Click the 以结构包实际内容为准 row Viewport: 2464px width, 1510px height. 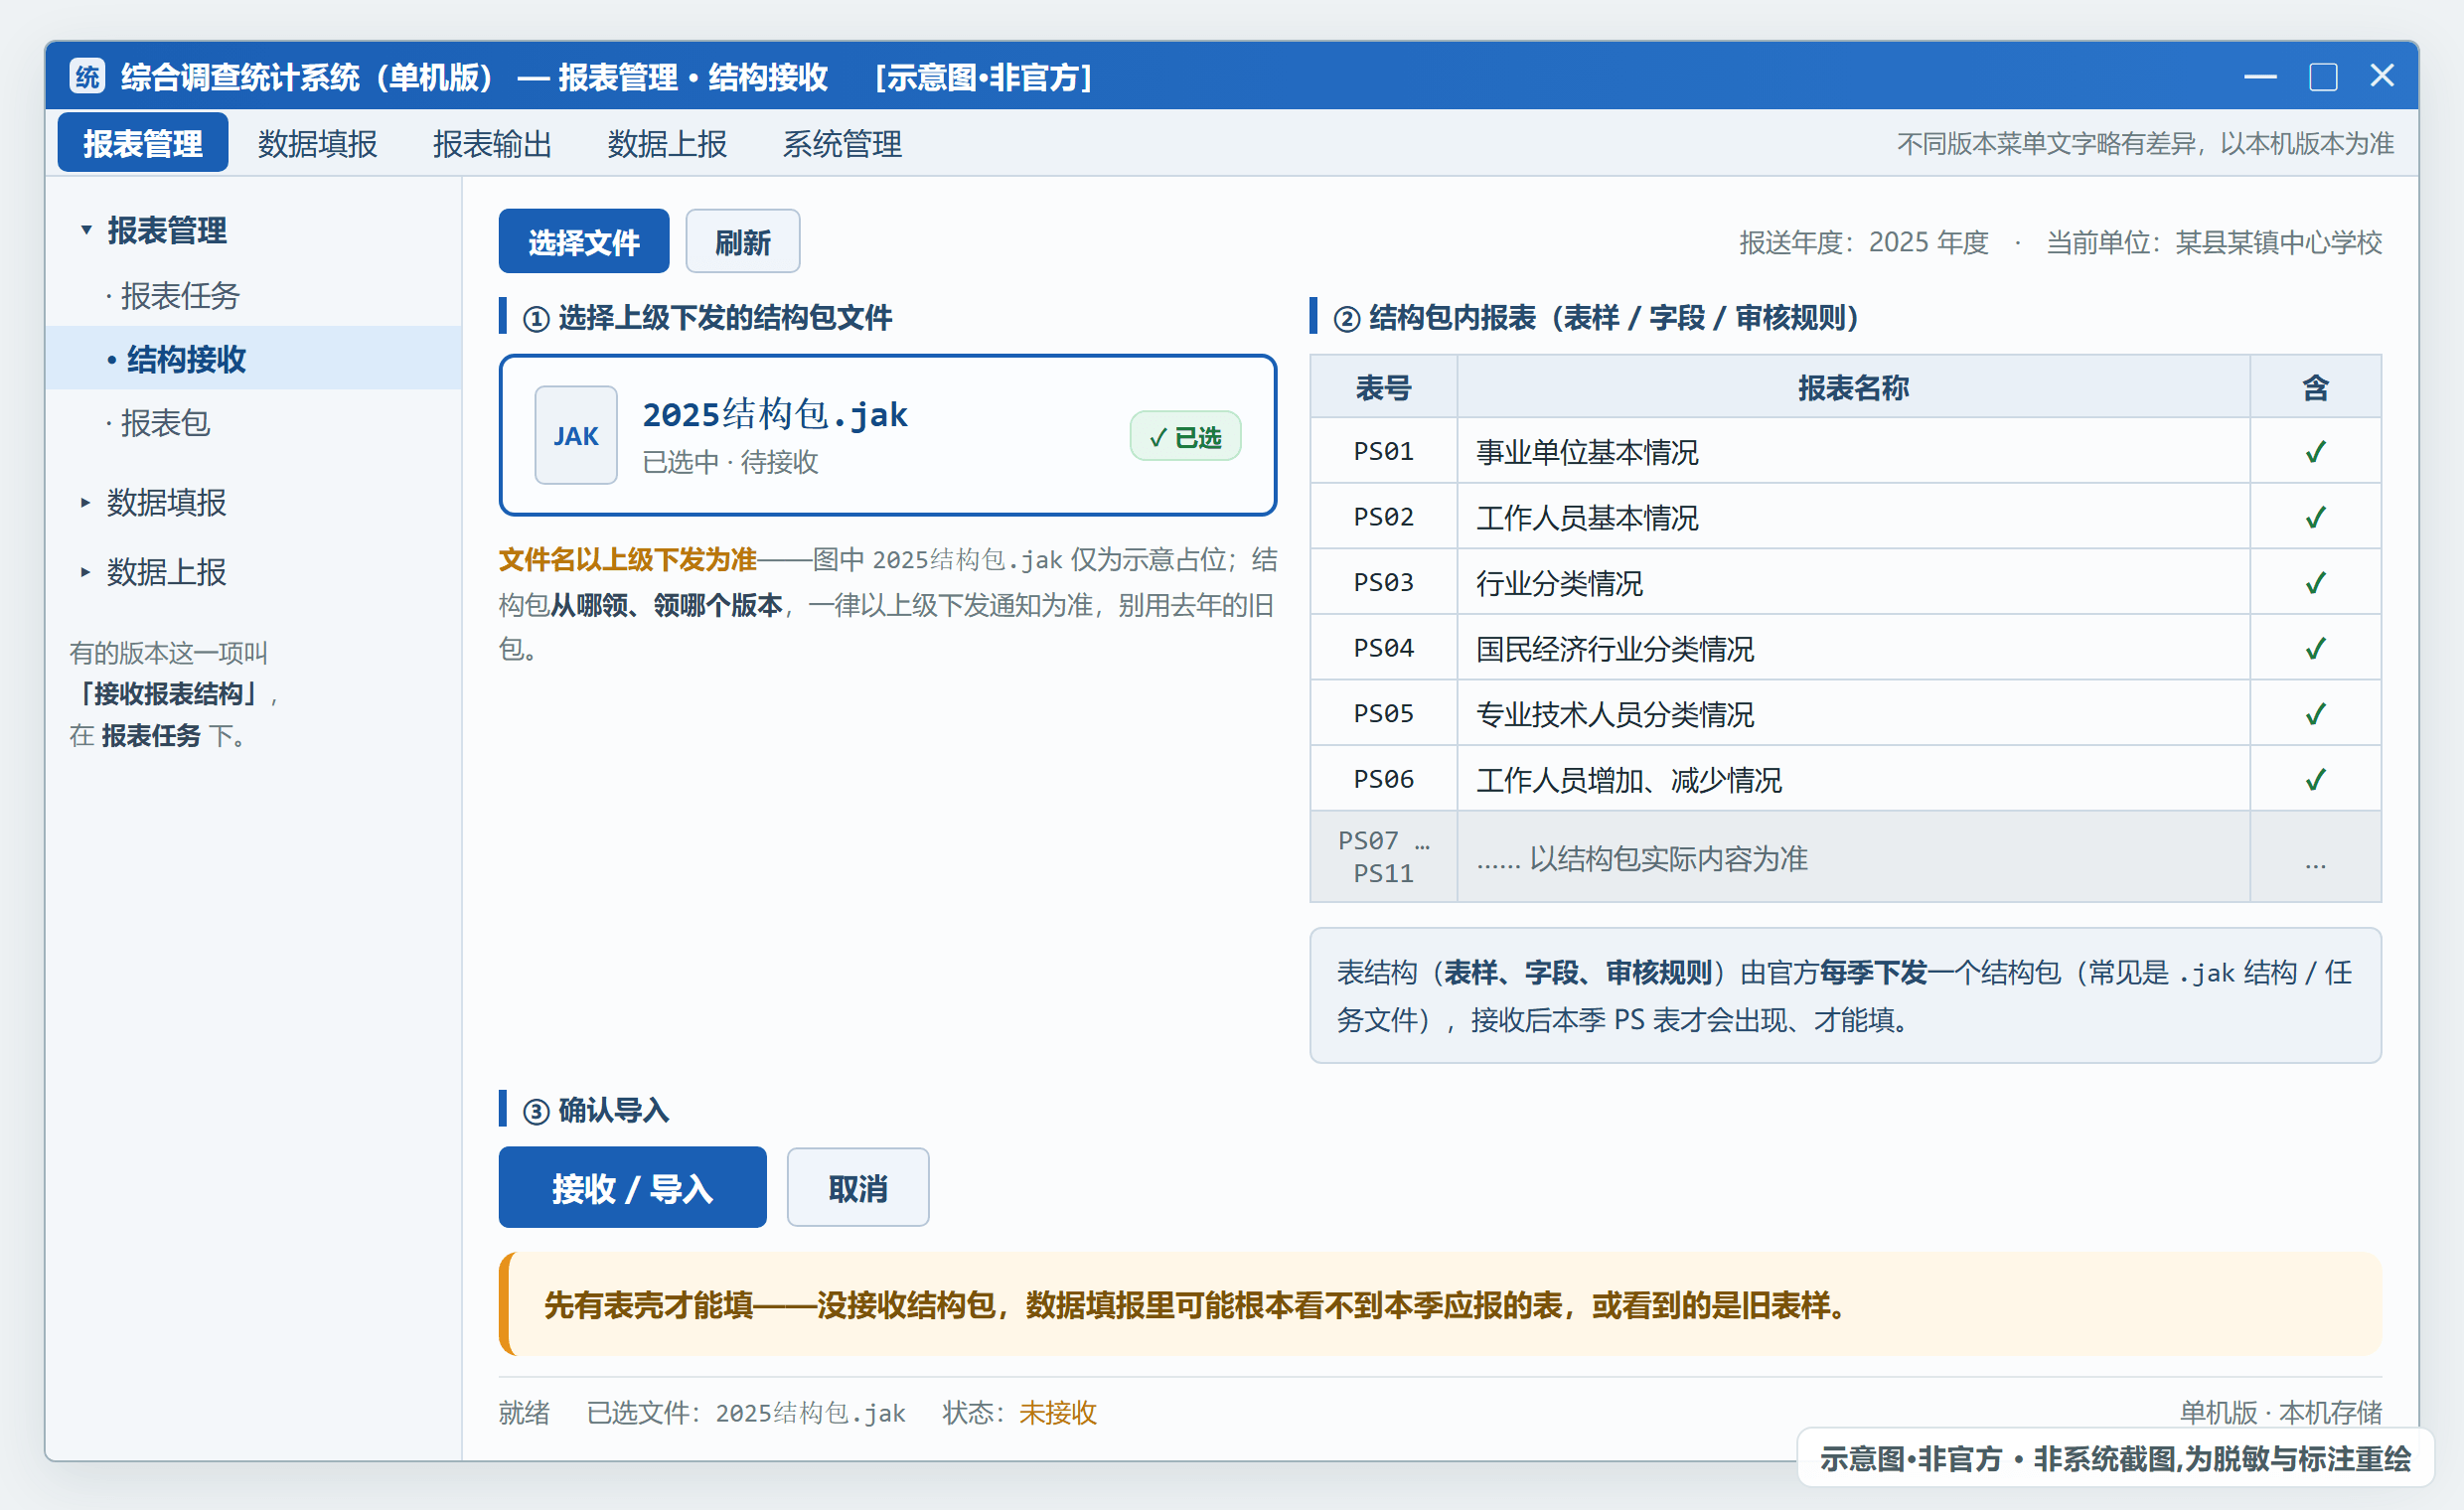click(1846, 857)
